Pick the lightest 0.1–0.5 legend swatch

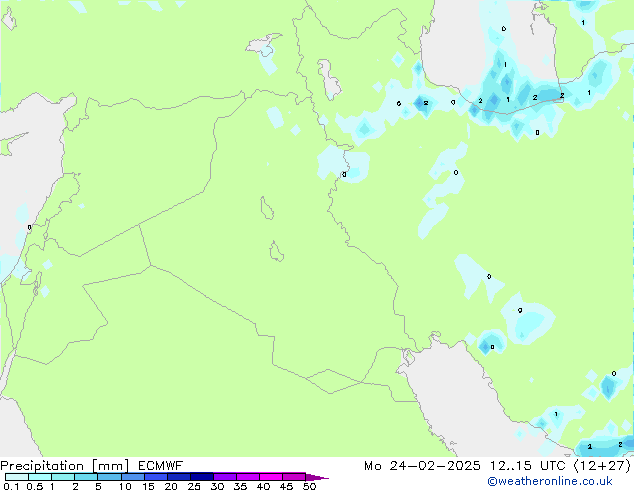pos(17,477)
